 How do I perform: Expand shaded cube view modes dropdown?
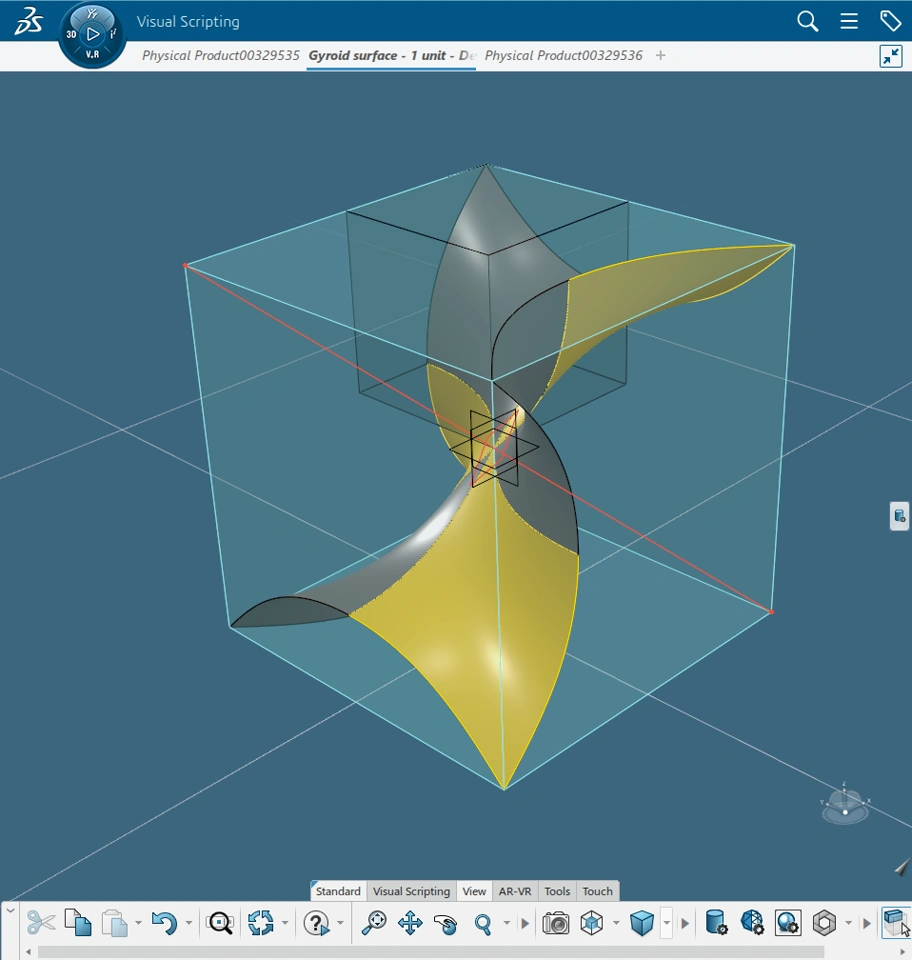point(667,923)
